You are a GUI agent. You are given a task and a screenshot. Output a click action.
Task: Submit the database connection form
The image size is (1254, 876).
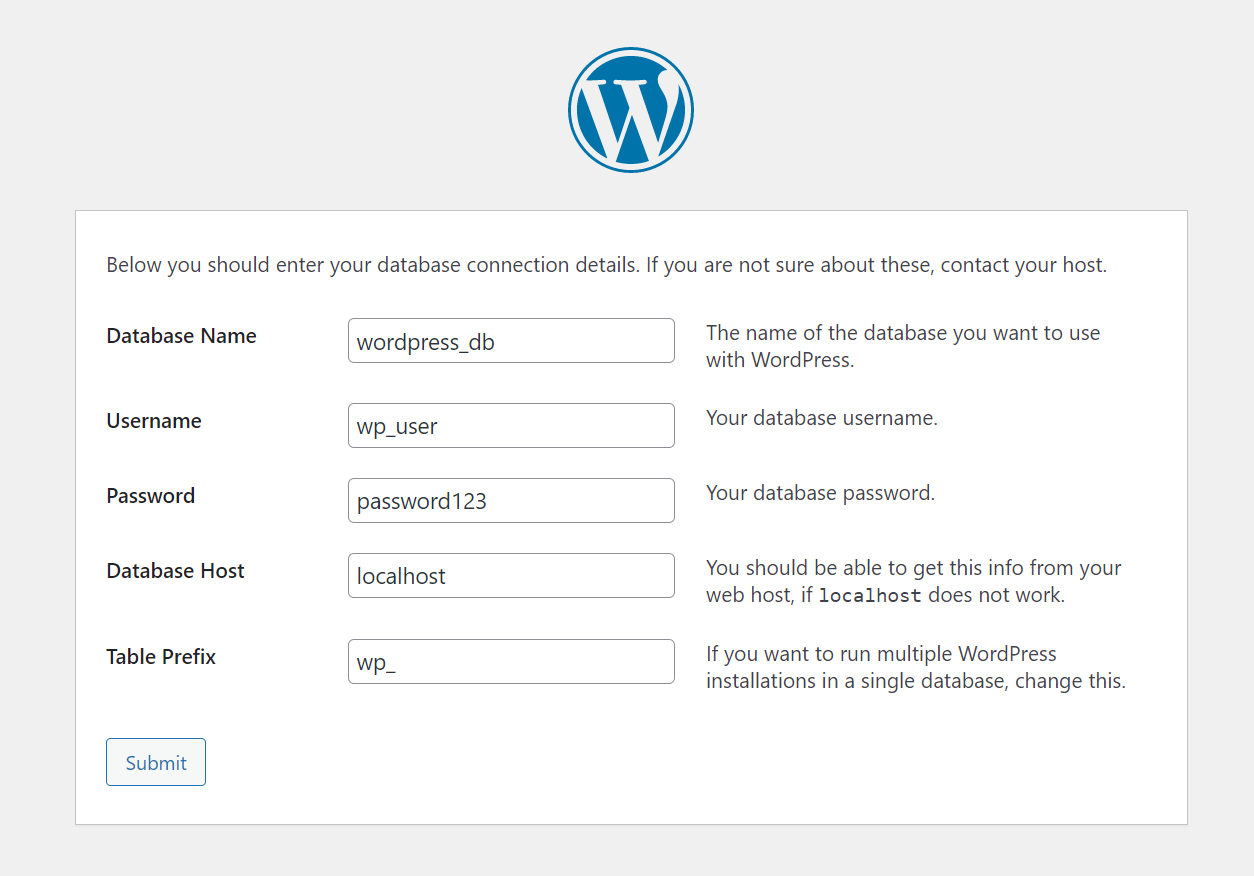click(x=156, y=762)
